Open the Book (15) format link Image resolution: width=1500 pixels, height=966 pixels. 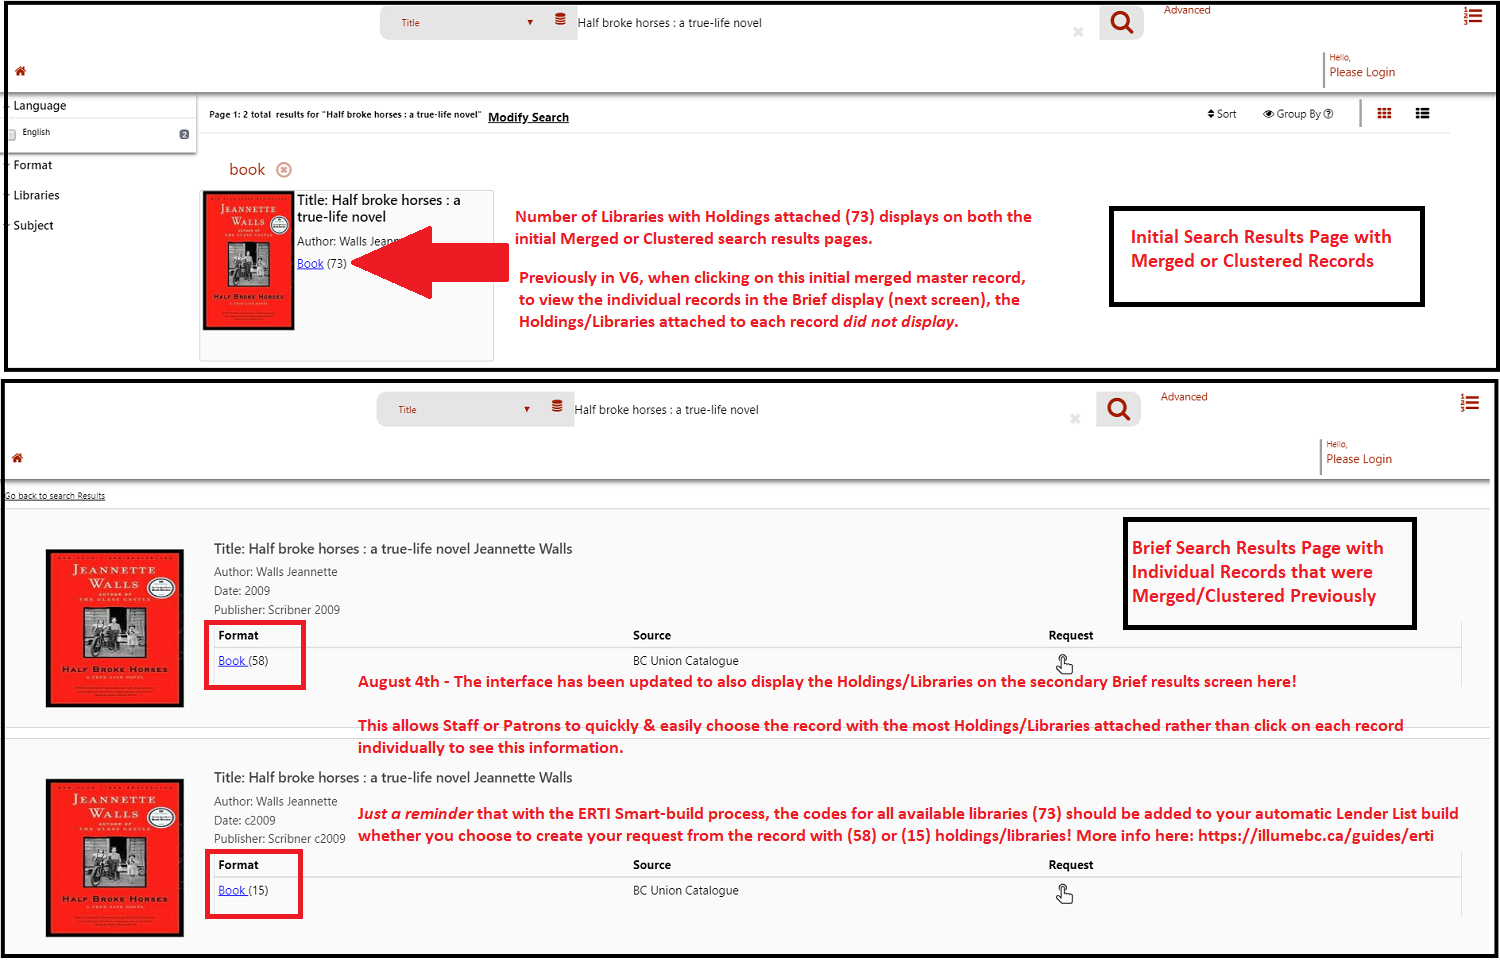pyautogui.click(x=232, y=890)
